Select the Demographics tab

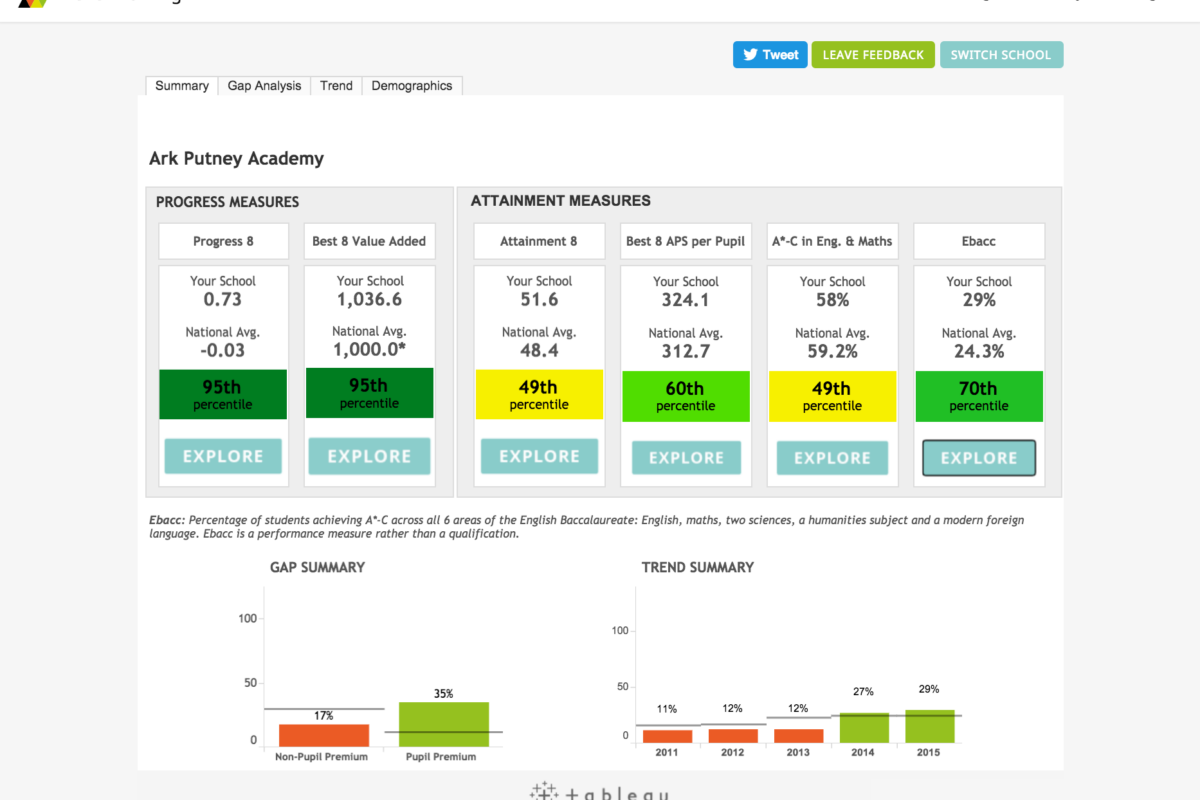(x=412, y=86)
